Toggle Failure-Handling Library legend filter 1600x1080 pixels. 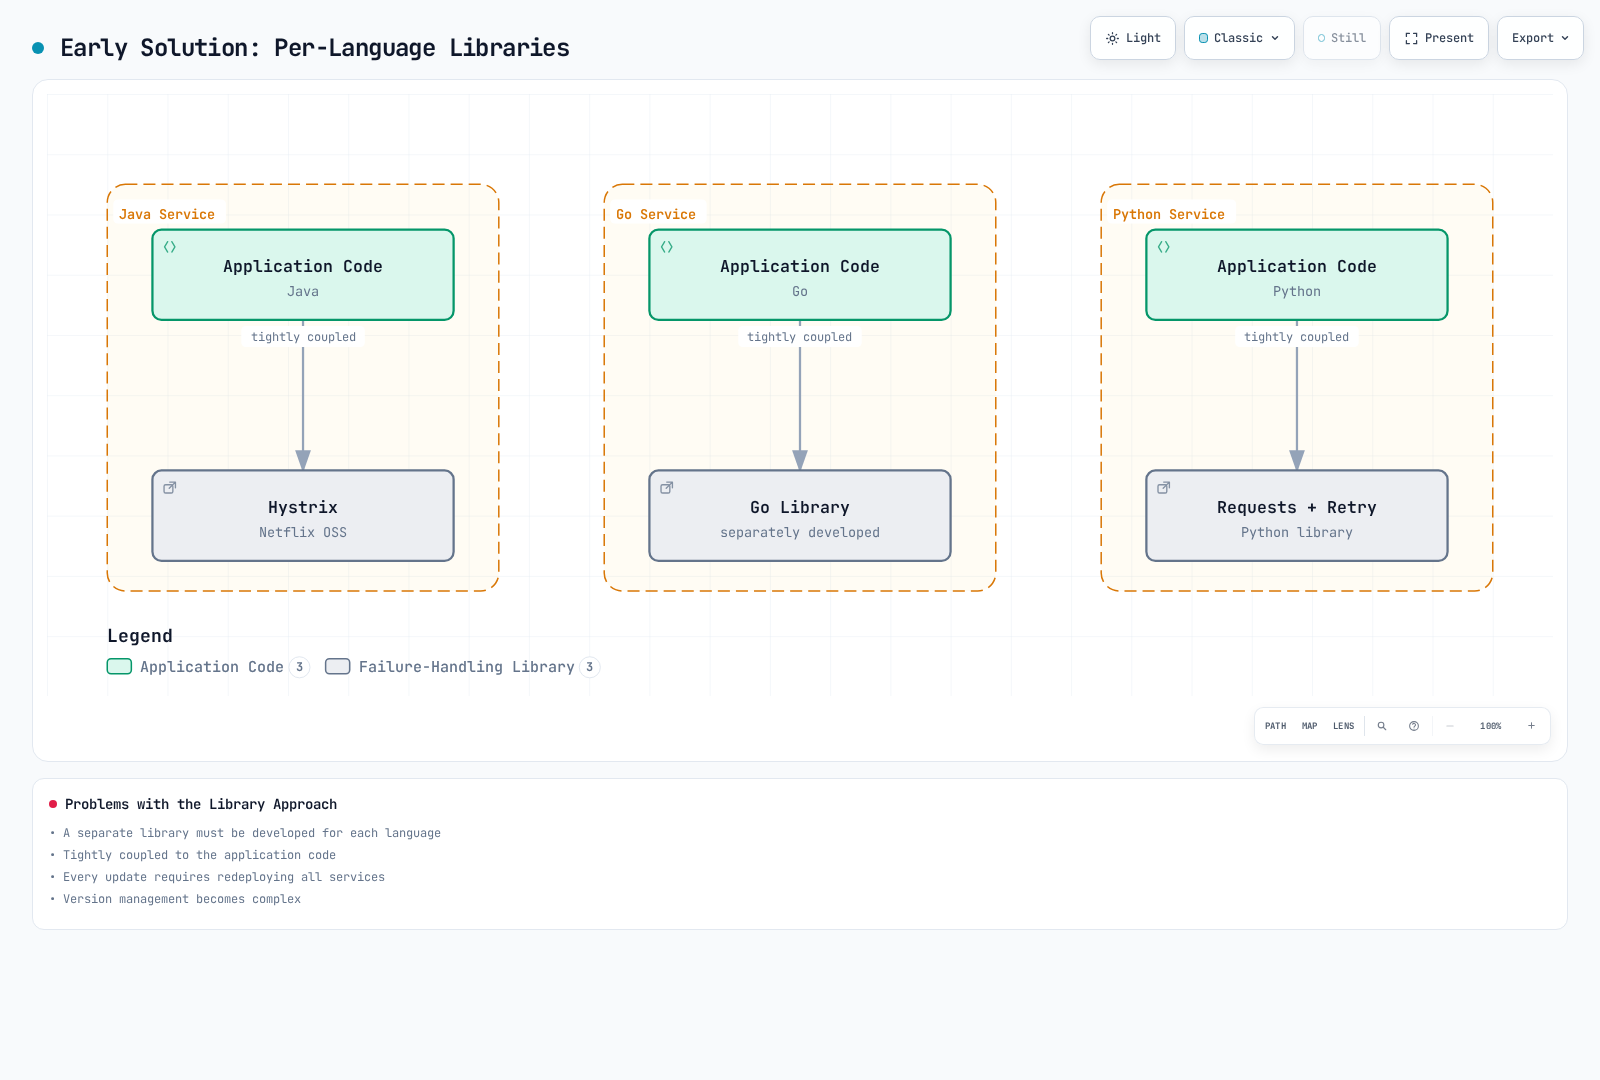(x=462, y=667)
